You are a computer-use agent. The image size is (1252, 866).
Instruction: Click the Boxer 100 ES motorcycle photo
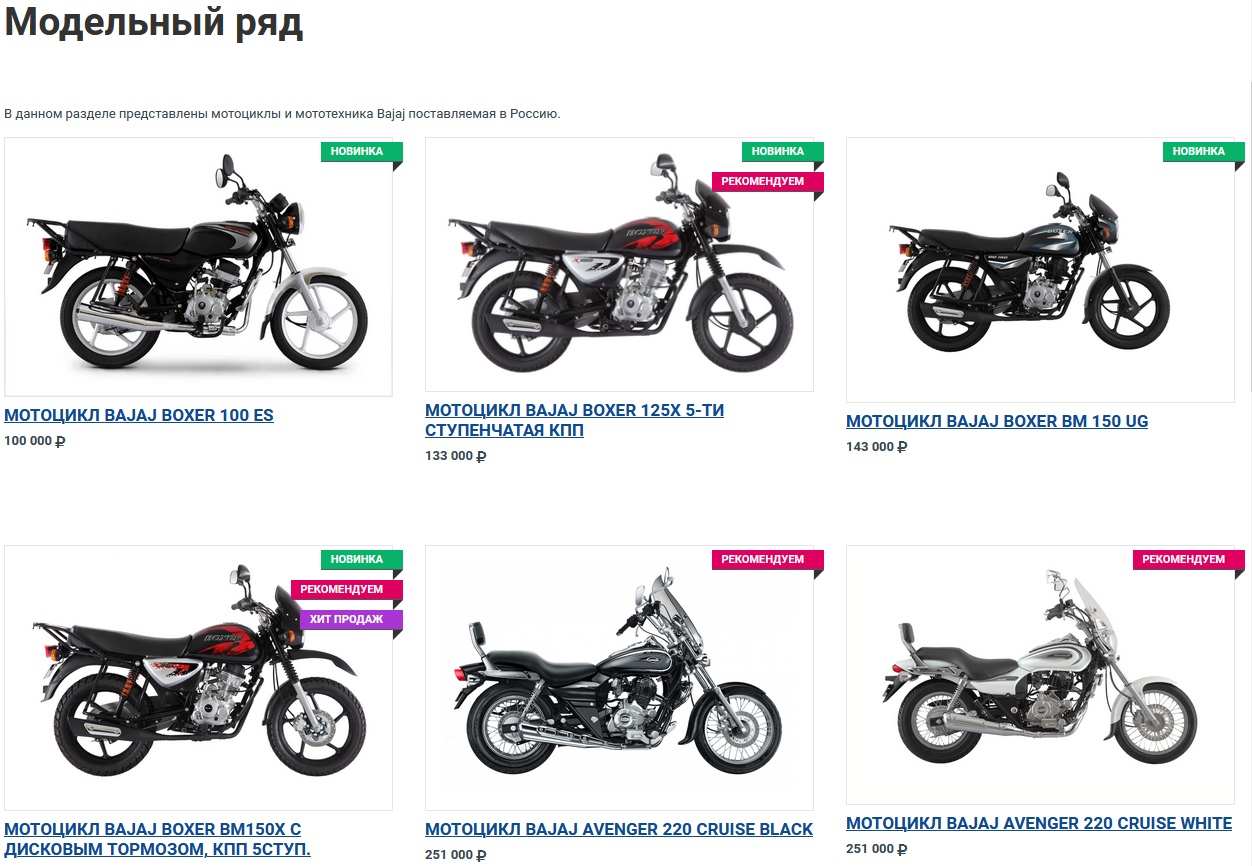[x=198, y=267]
